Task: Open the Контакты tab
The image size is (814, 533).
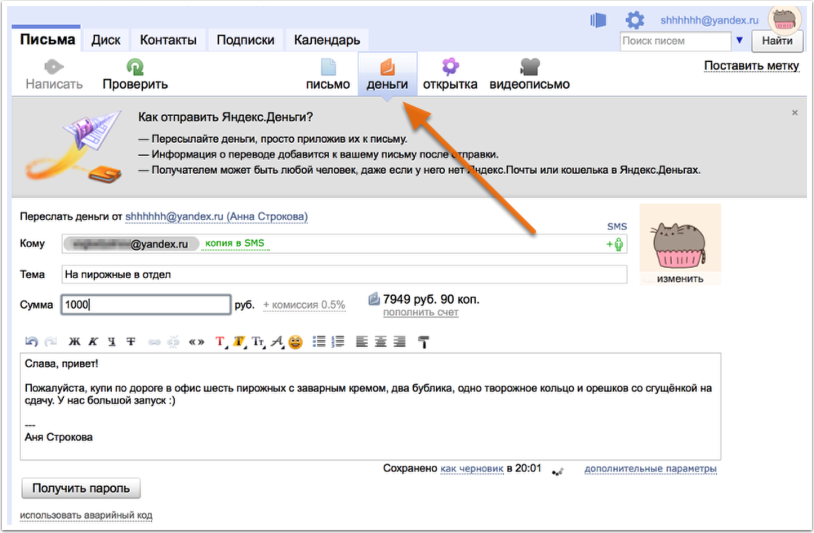Action: pos(168,40)
